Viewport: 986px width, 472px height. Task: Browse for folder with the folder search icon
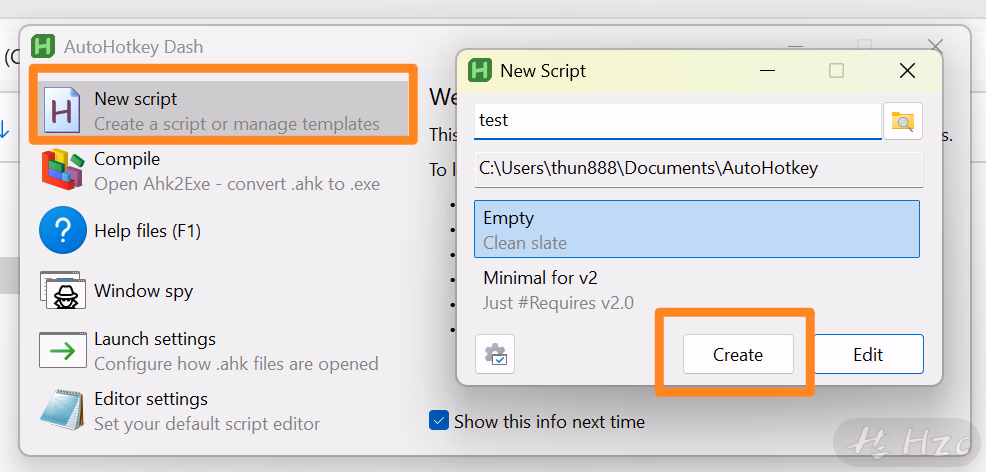pyautogui.click(x=903, y=121)
